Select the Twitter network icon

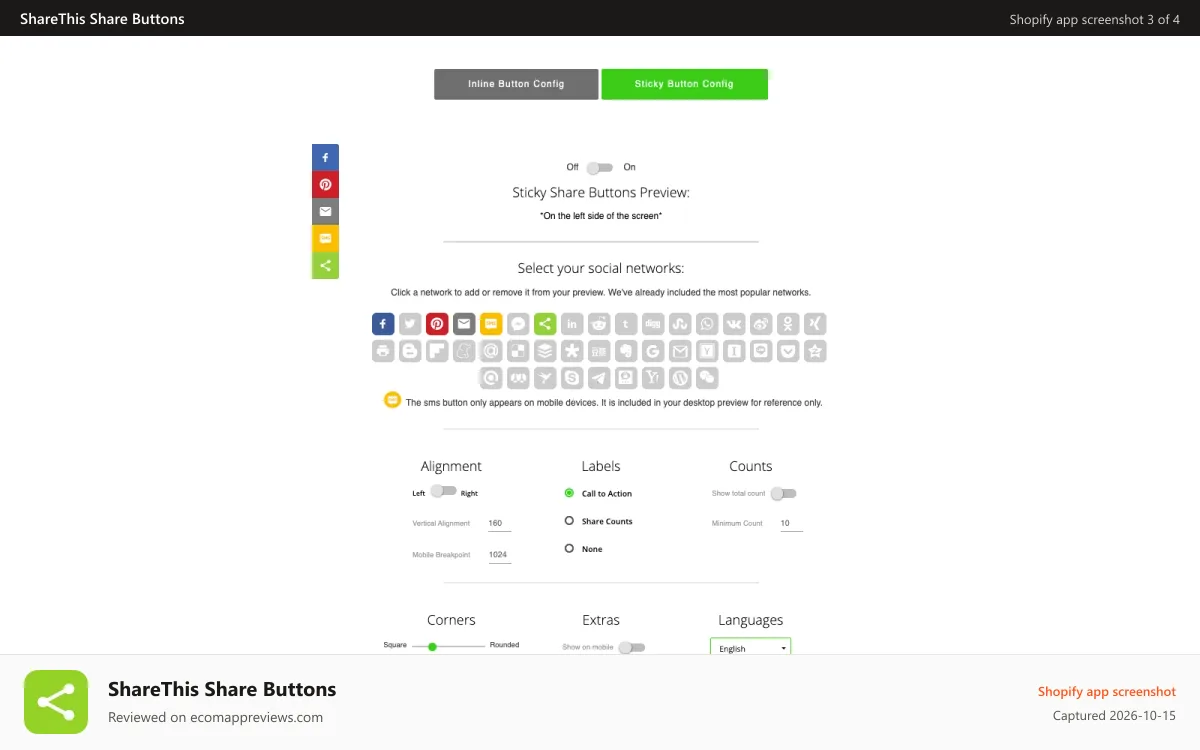click(410, 324)
